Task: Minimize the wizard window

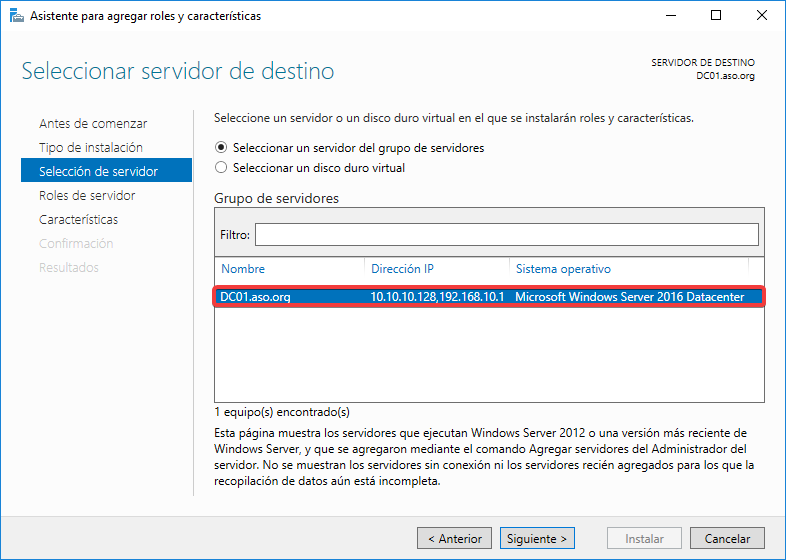Action: point(669,16)
